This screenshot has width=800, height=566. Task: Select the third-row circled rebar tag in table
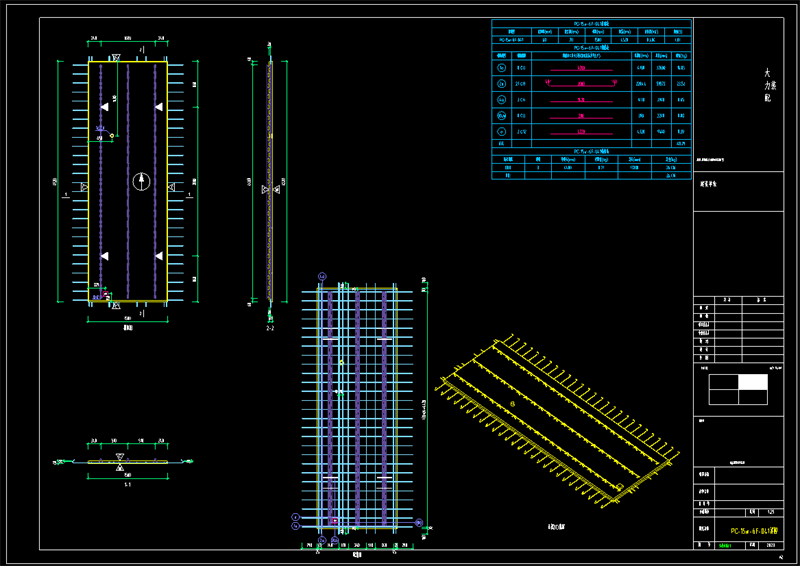502,100
